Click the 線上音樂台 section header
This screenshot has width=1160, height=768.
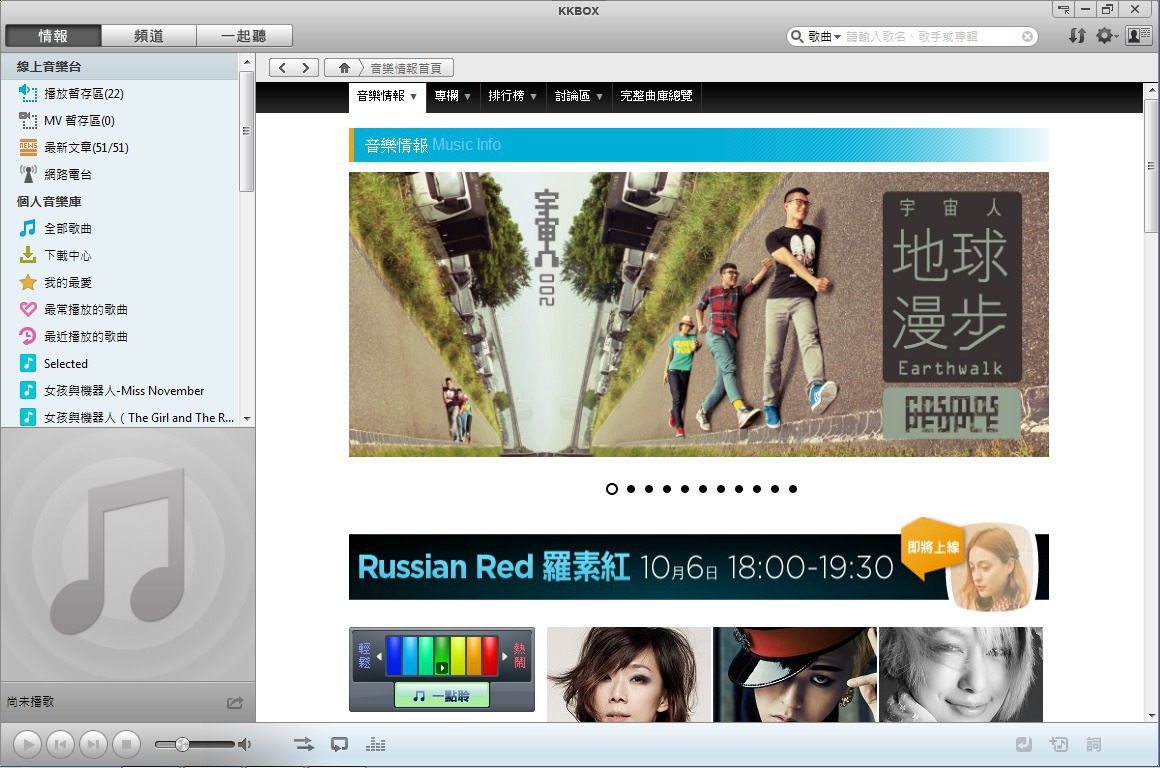pos(49,67)
